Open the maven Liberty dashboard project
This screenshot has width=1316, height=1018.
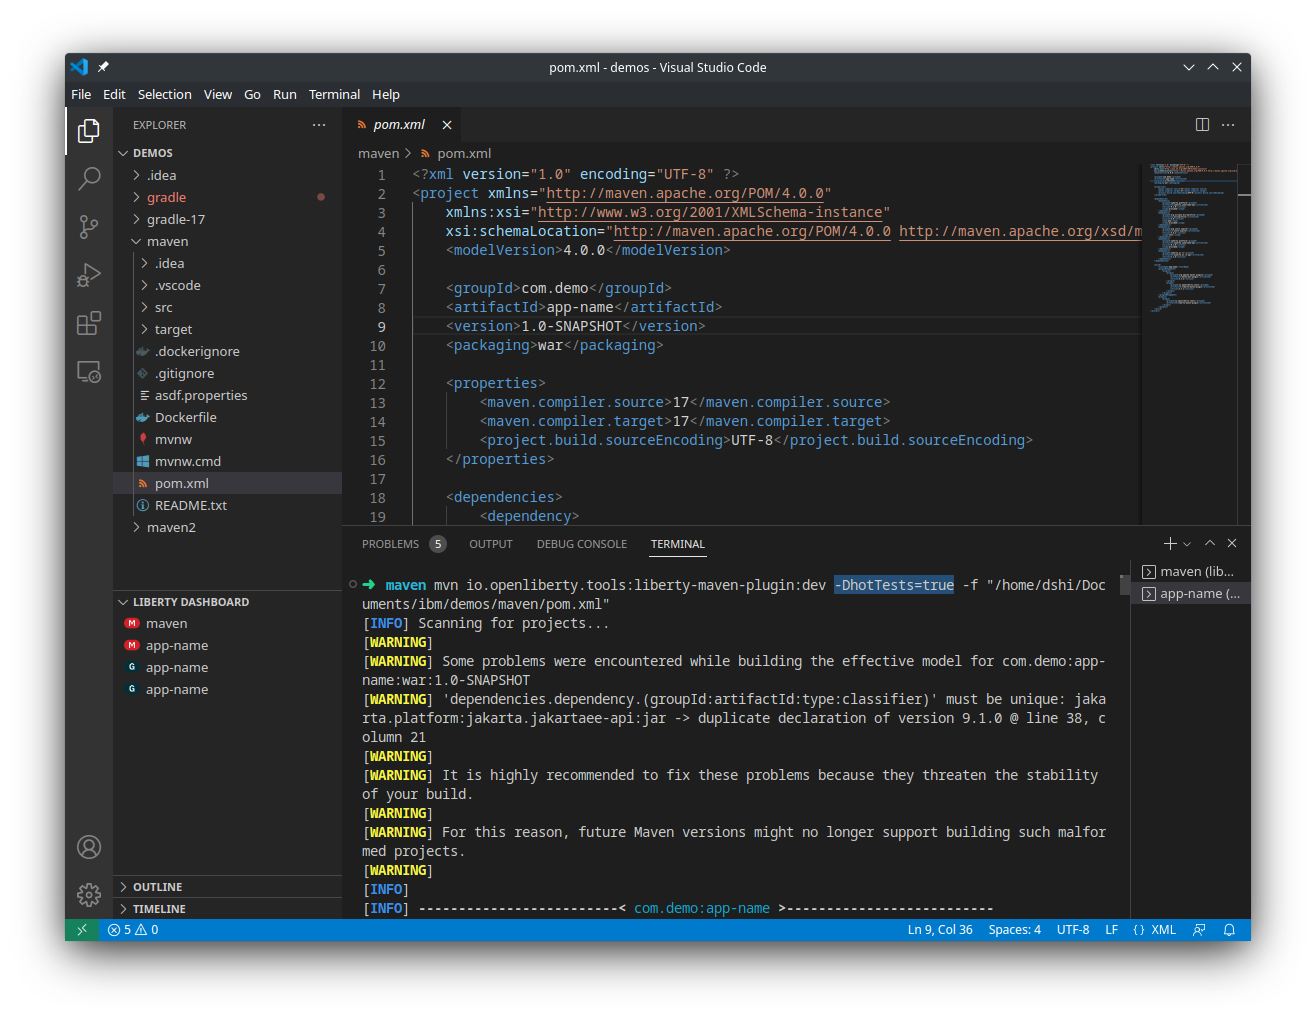point(166,624)
